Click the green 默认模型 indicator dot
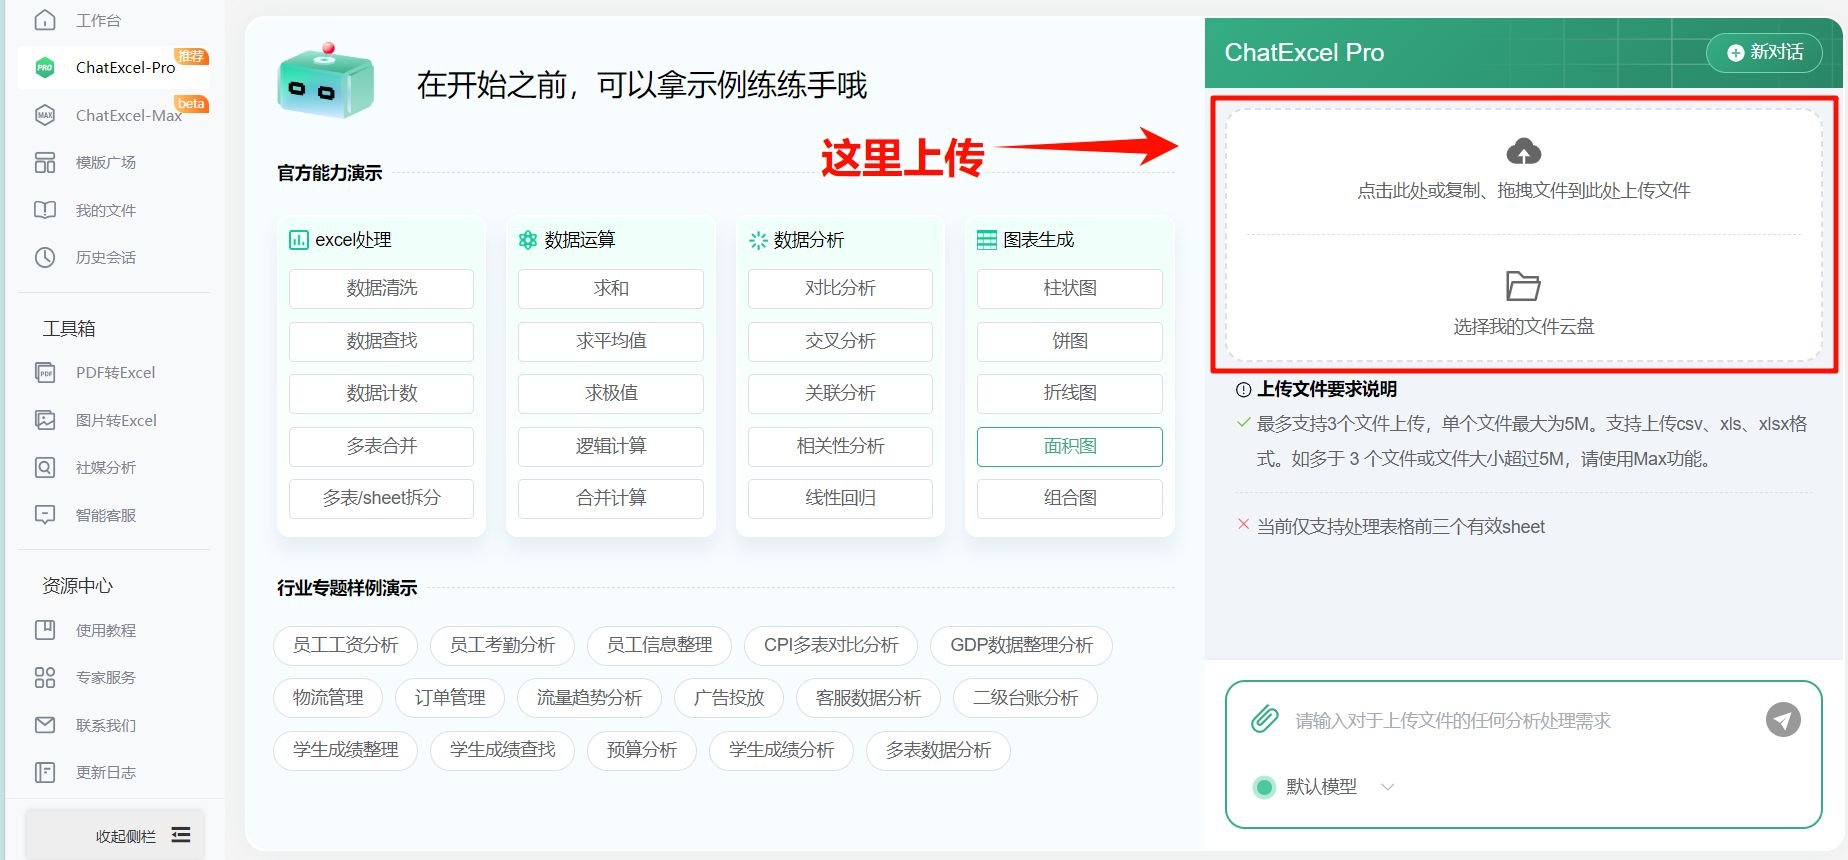 (x=1264, y=787)
